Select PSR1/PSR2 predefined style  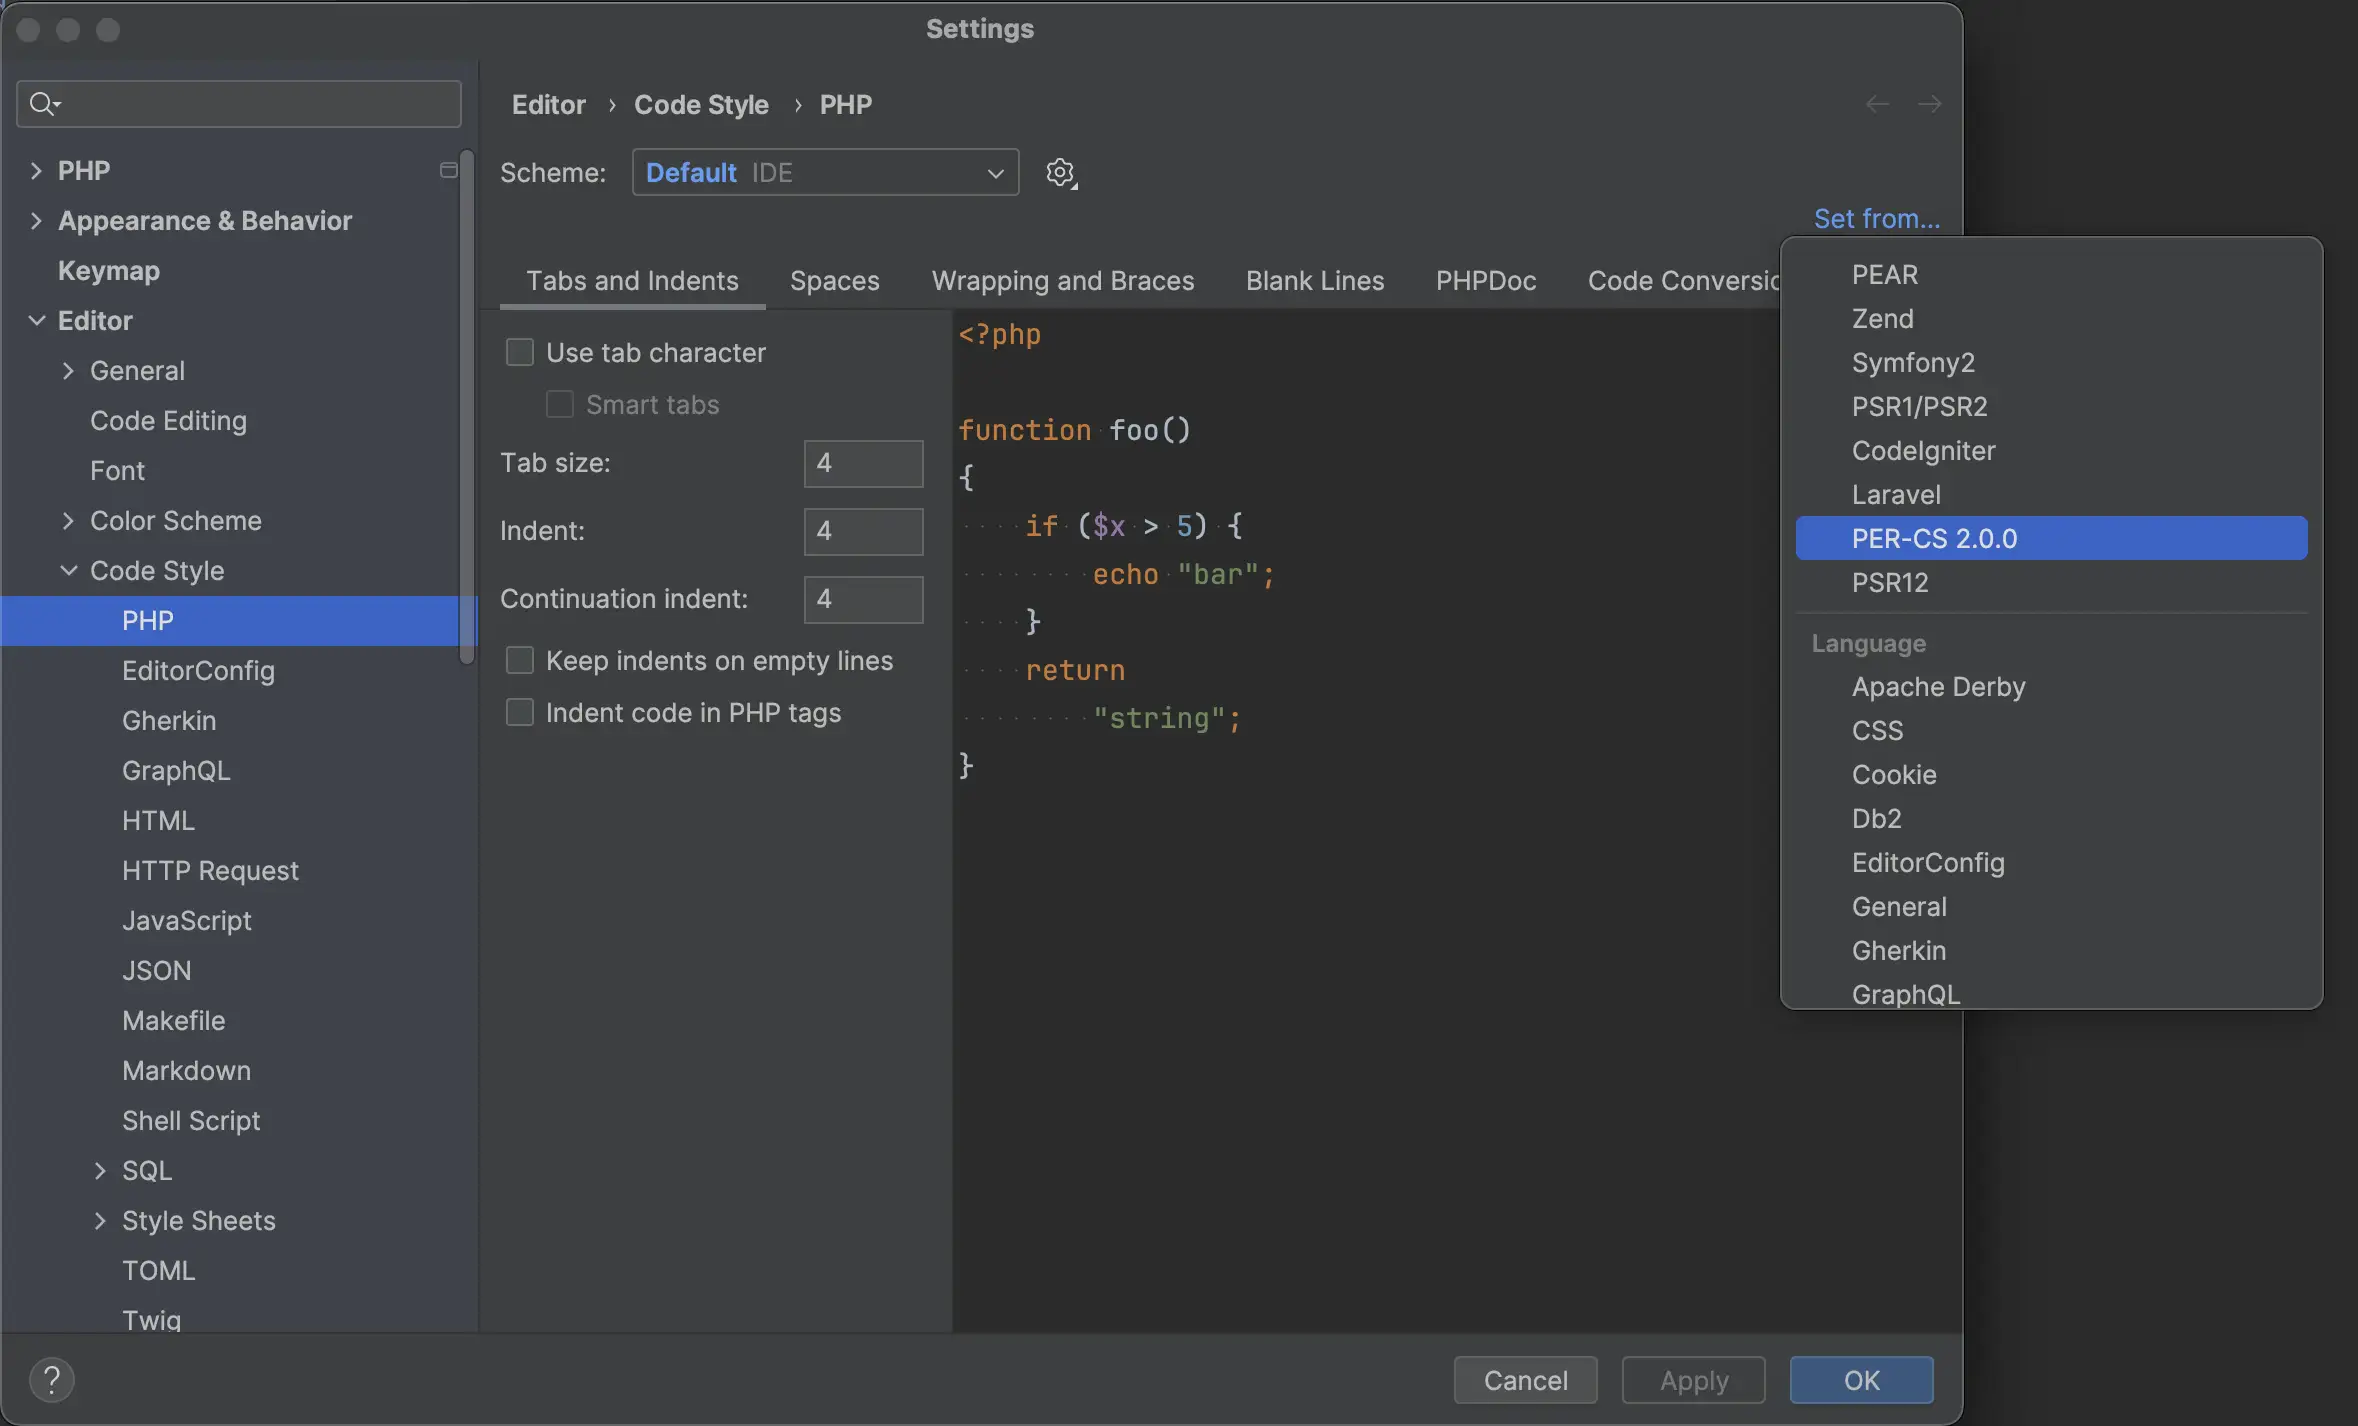pyautogui.click(x=2051, y=406)
